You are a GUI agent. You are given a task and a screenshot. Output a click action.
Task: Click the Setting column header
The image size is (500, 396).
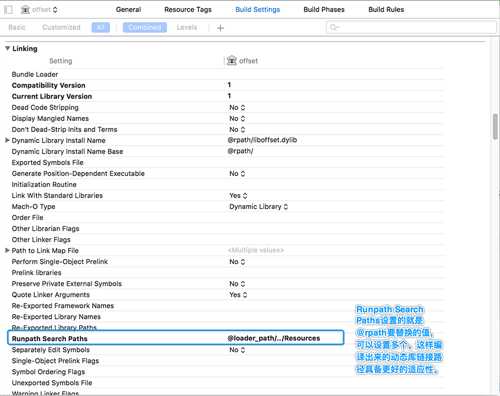pyautogui.click(x=60, y=61)
